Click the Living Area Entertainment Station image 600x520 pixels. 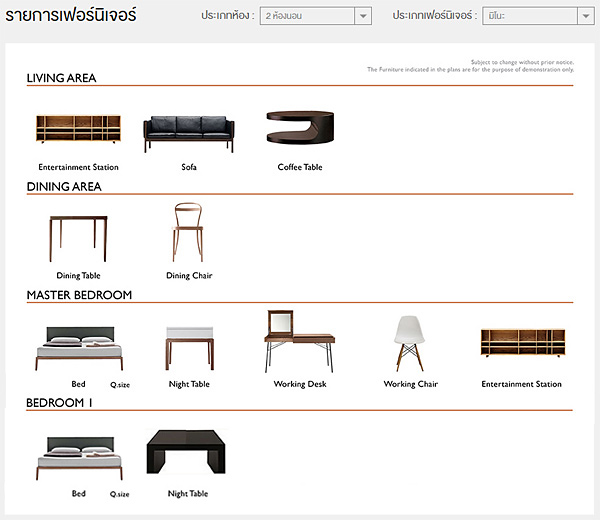(x=78, y=130)
